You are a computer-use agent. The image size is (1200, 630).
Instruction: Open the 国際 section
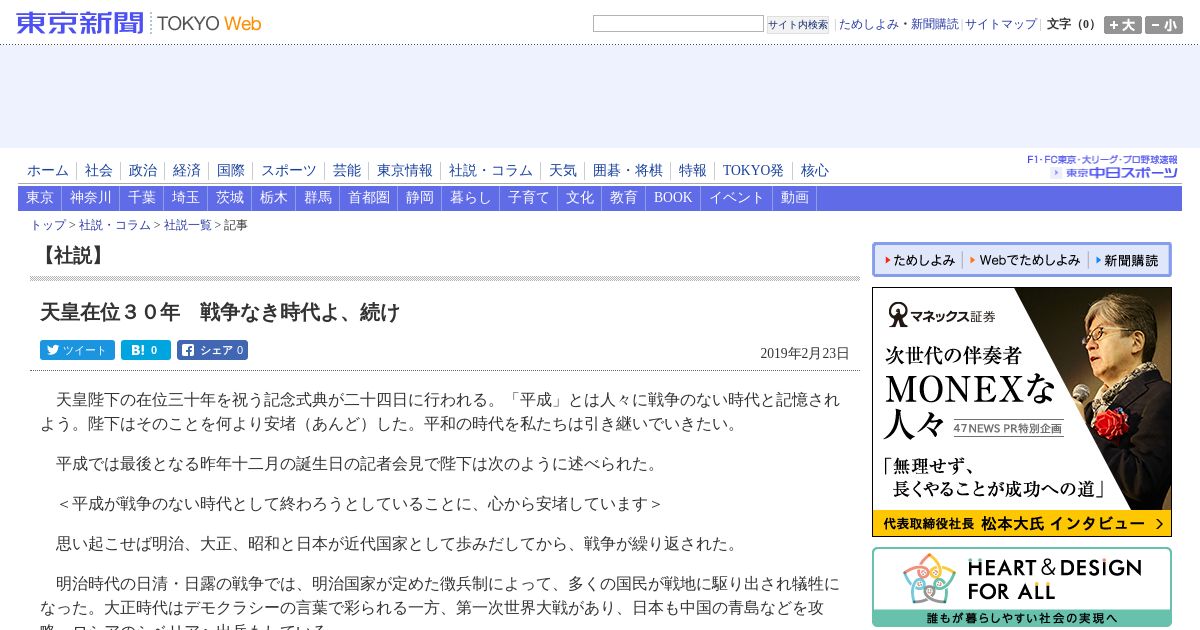click(231, 171)
